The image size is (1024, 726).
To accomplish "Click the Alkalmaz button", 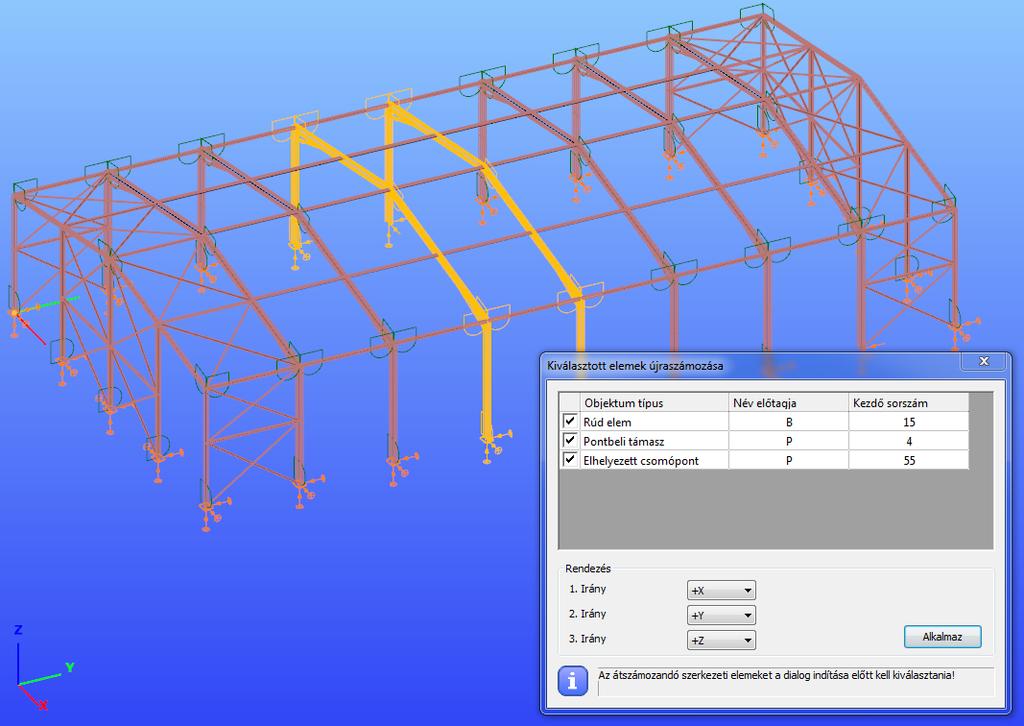I will 942,637.
